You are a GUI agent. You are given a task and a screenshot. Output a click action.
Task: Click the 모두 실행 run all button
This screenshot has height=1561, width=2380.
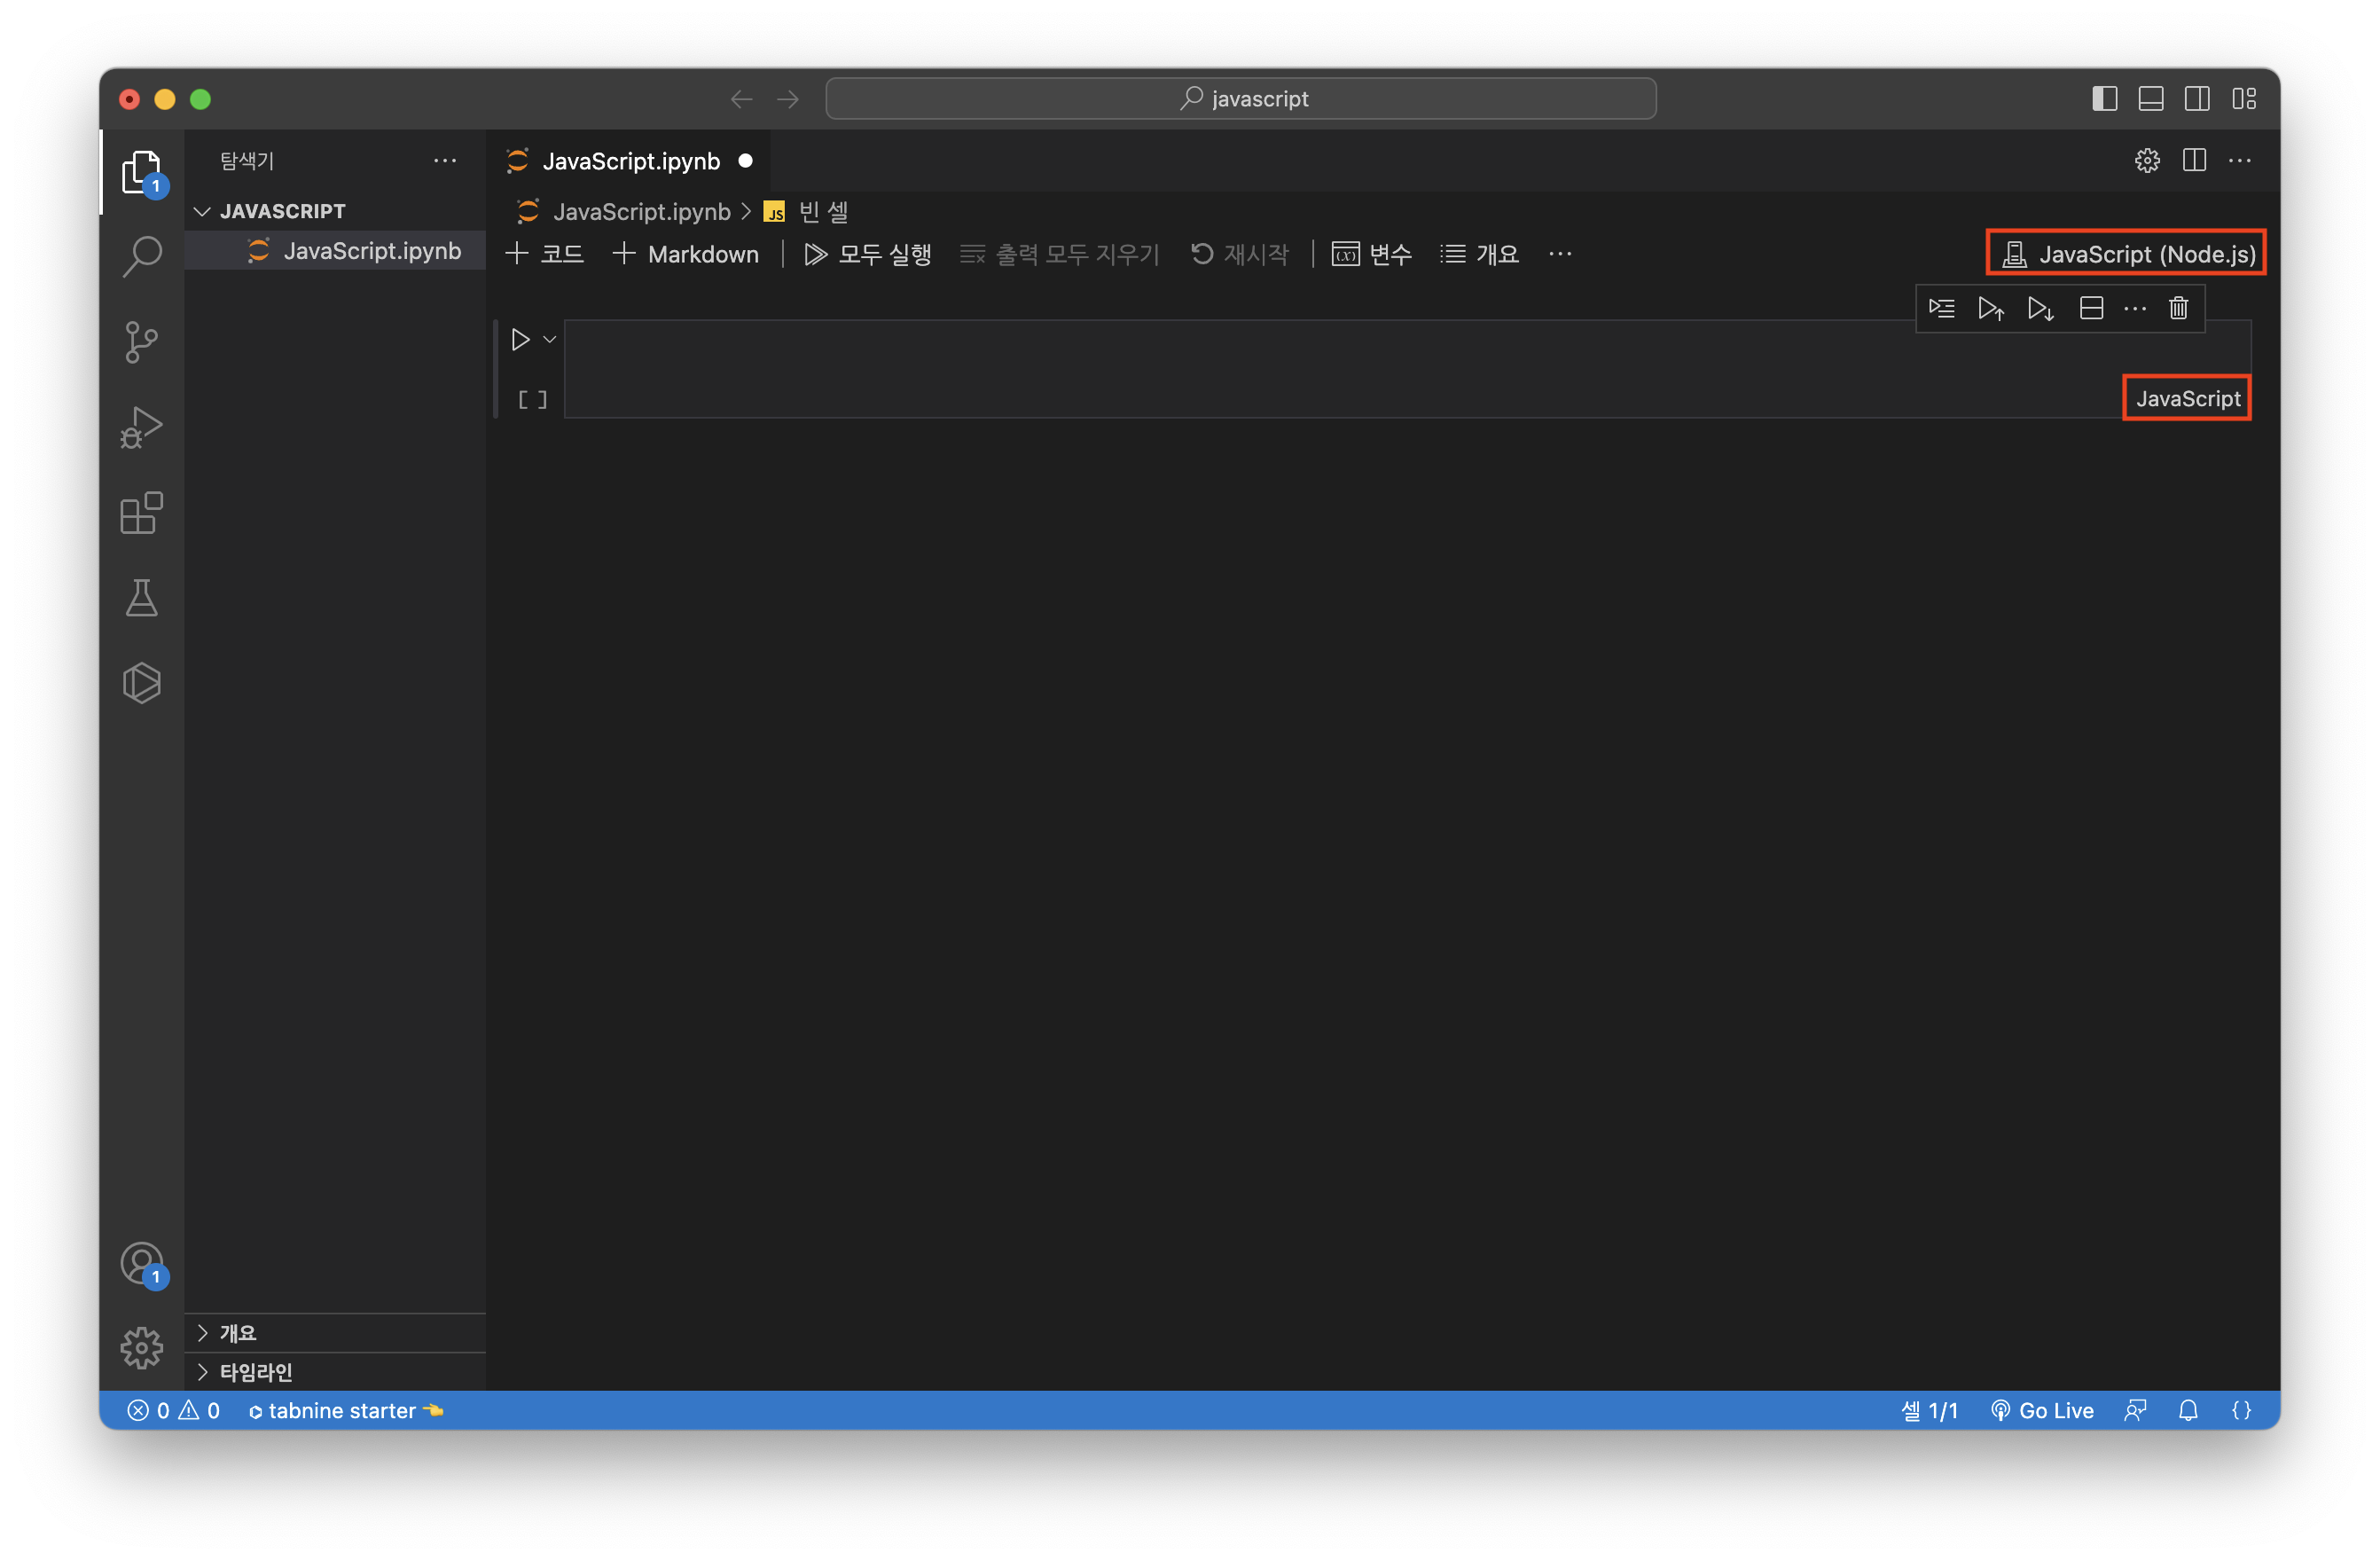(868, 254)
